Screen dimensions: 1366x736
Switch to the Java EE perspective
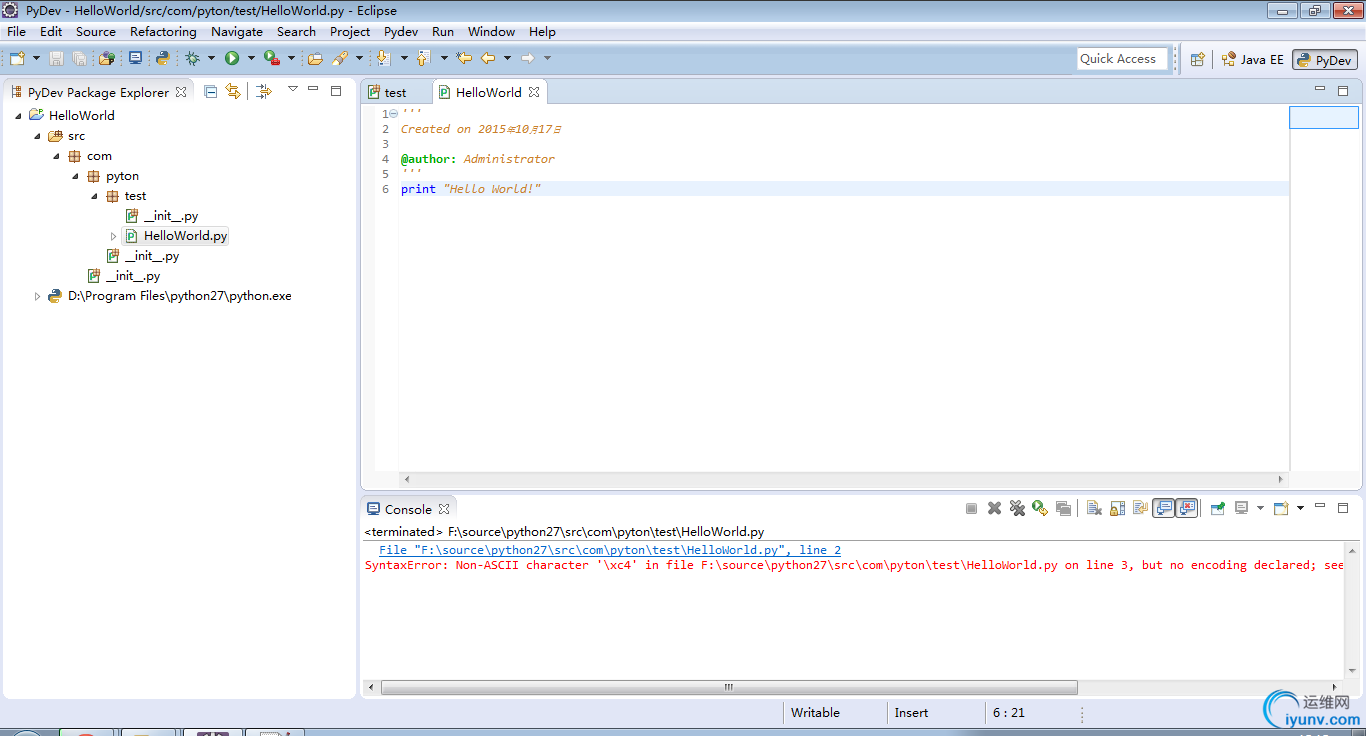(1252, 60)
